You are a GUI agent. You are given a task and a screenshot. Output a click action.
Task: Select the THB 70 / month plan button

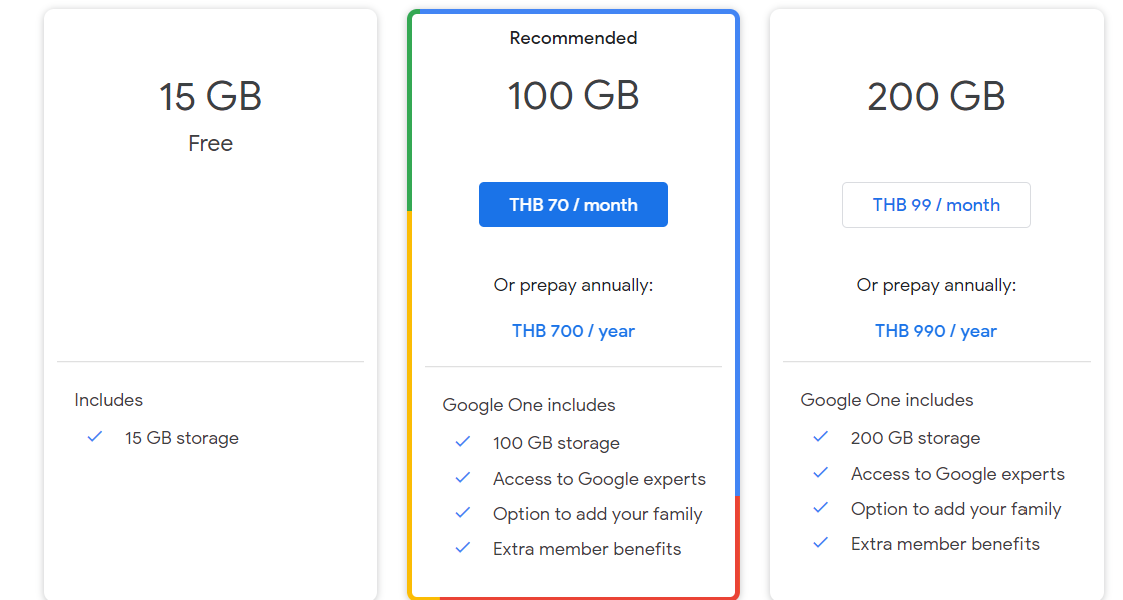click(573, 205)
